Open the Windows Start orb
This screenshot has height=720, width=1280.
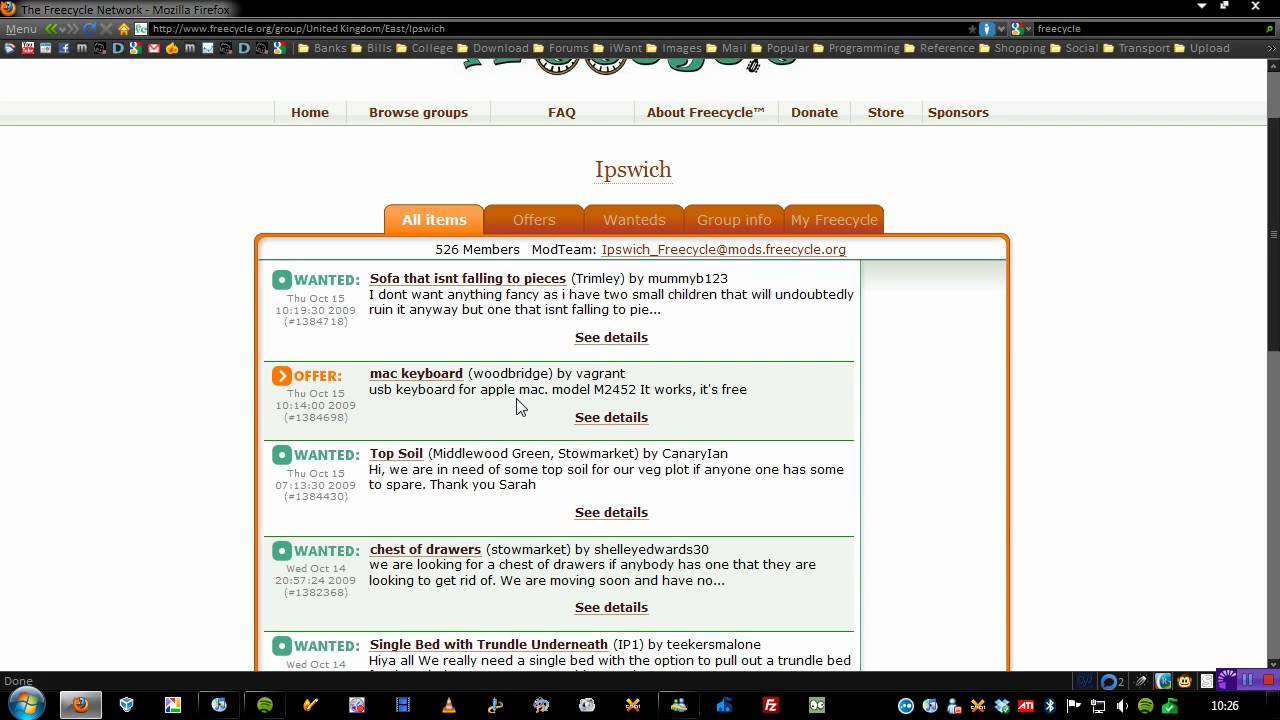tap(26, 703)
